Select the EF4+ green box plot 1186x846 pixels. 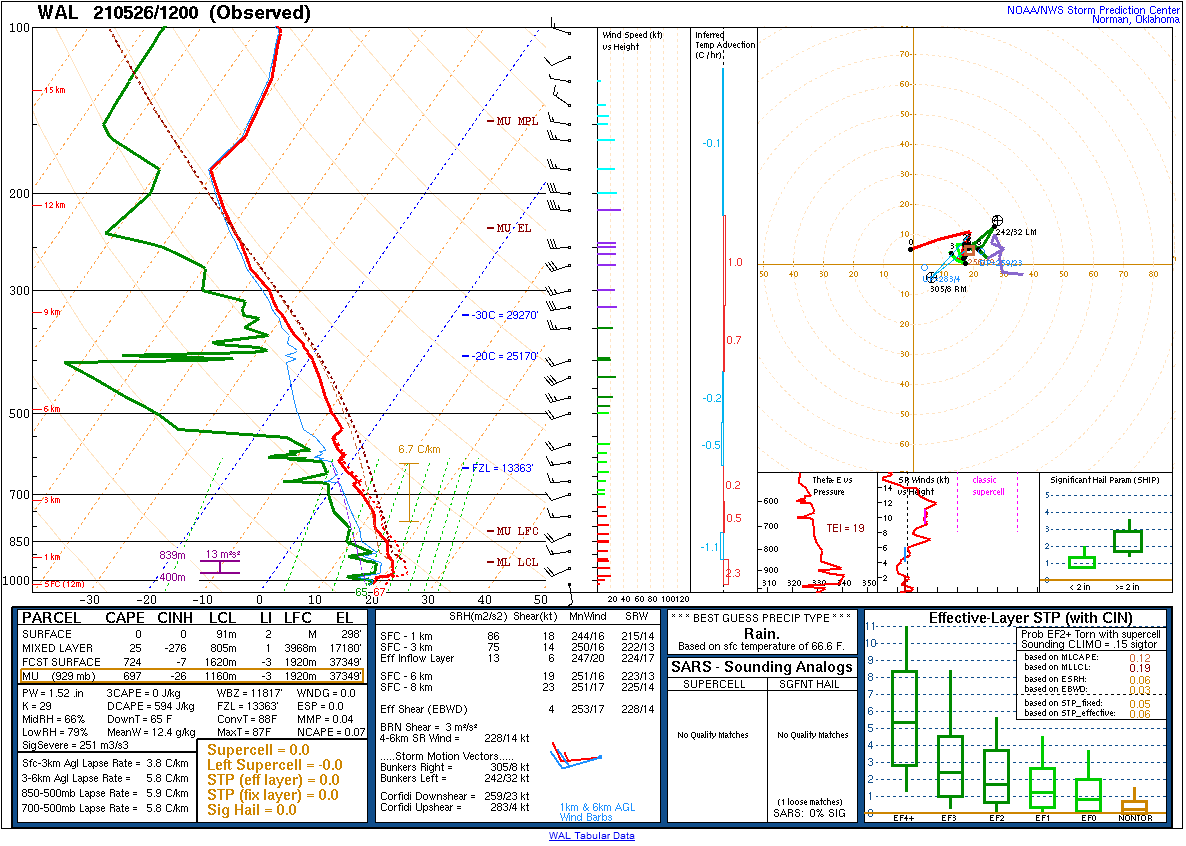[x=904, y=718]
